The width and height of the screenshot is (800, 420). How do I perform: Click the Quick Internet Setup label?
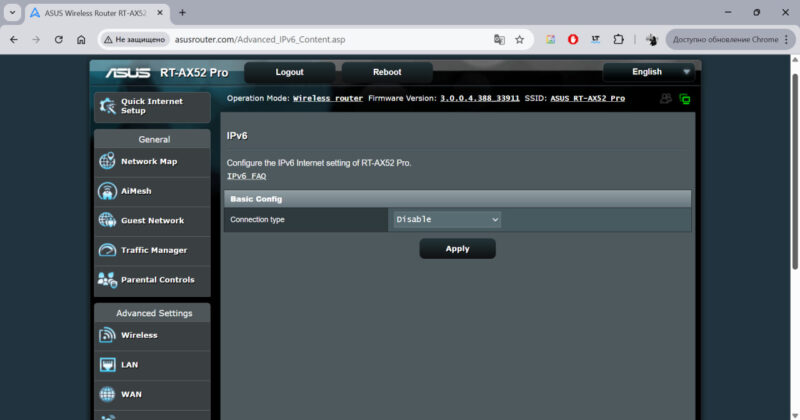point(152,106)
